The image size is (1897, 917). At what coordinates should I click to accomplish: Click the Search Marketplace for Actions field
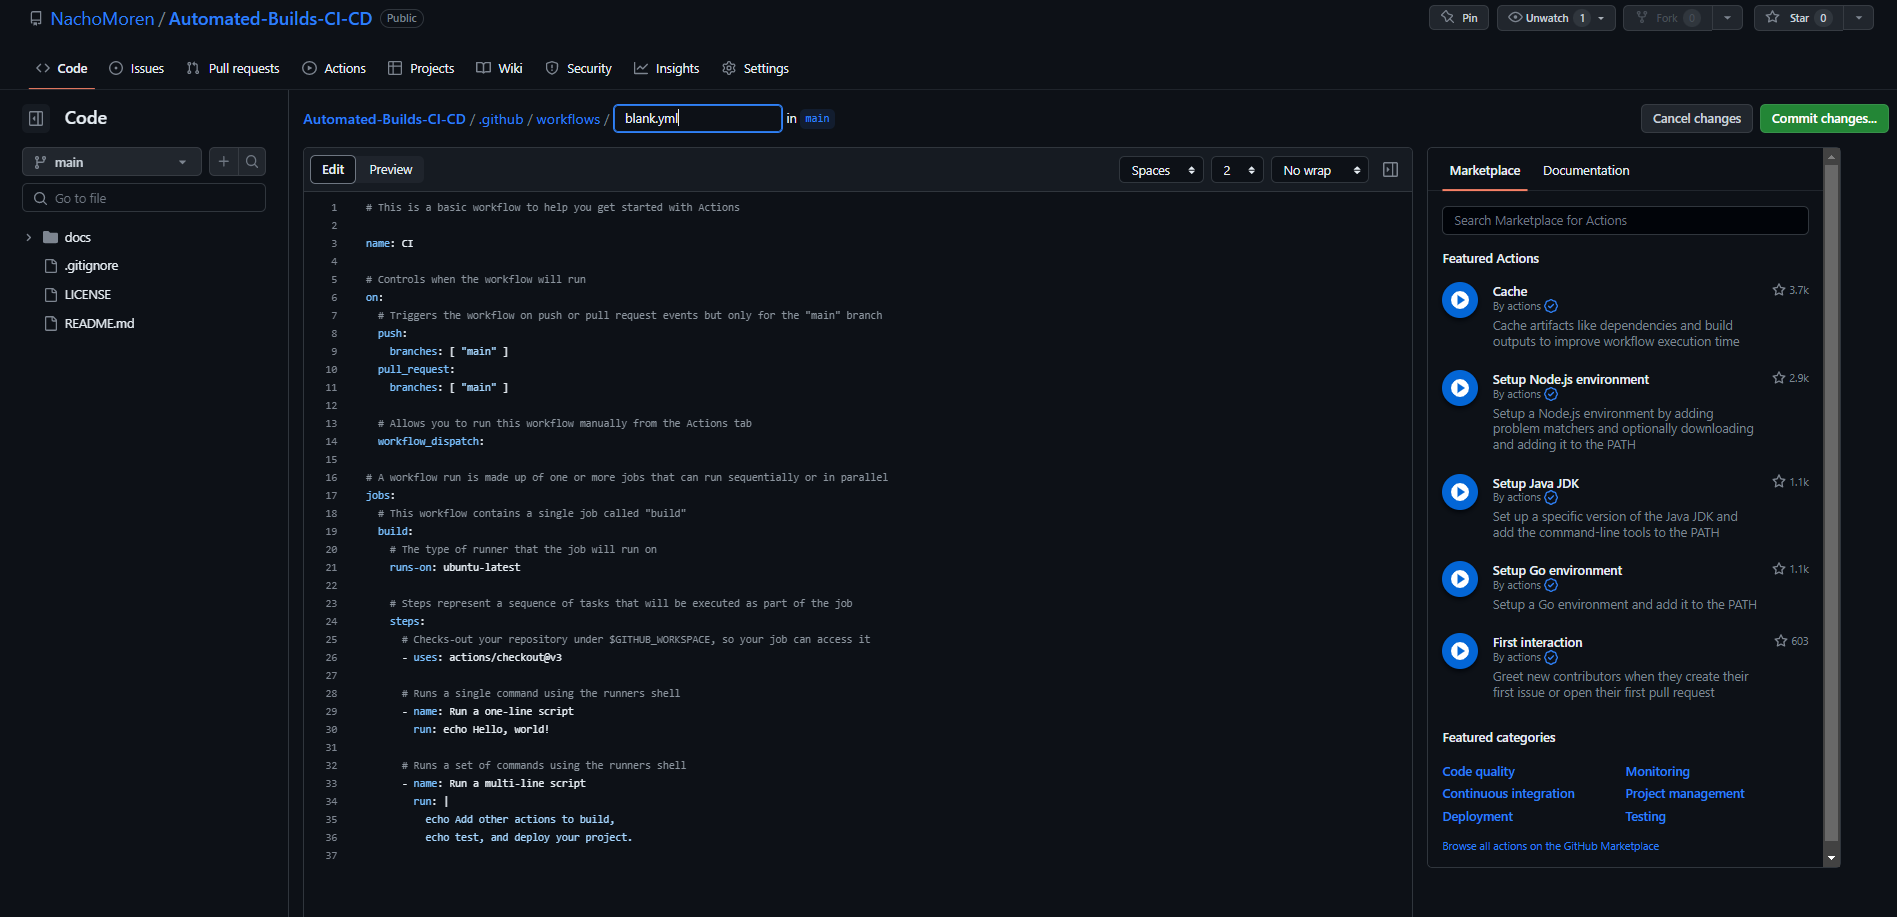tap(1625, 220)
